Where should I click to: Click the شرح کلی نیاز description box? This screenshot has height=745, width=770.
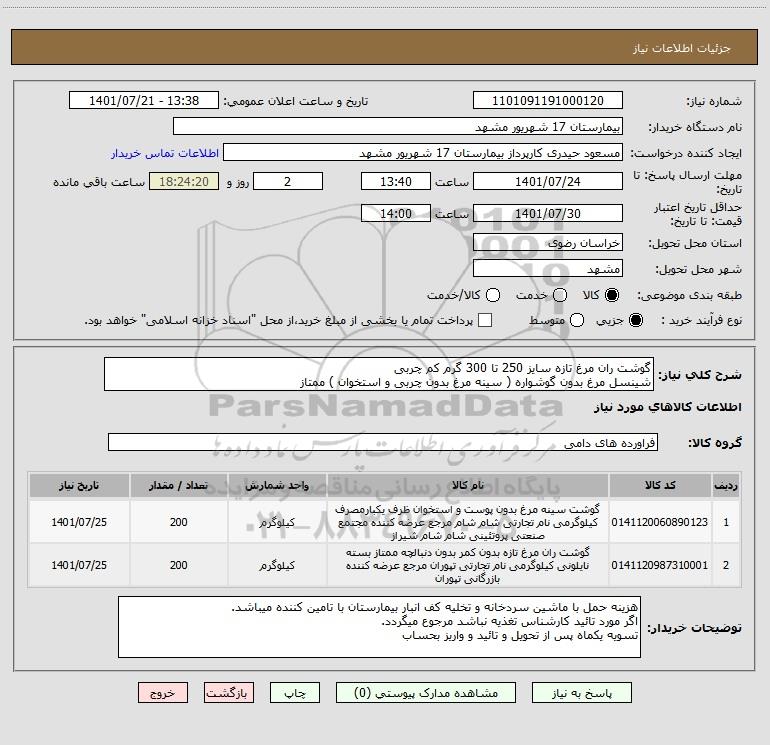point(379,375)
